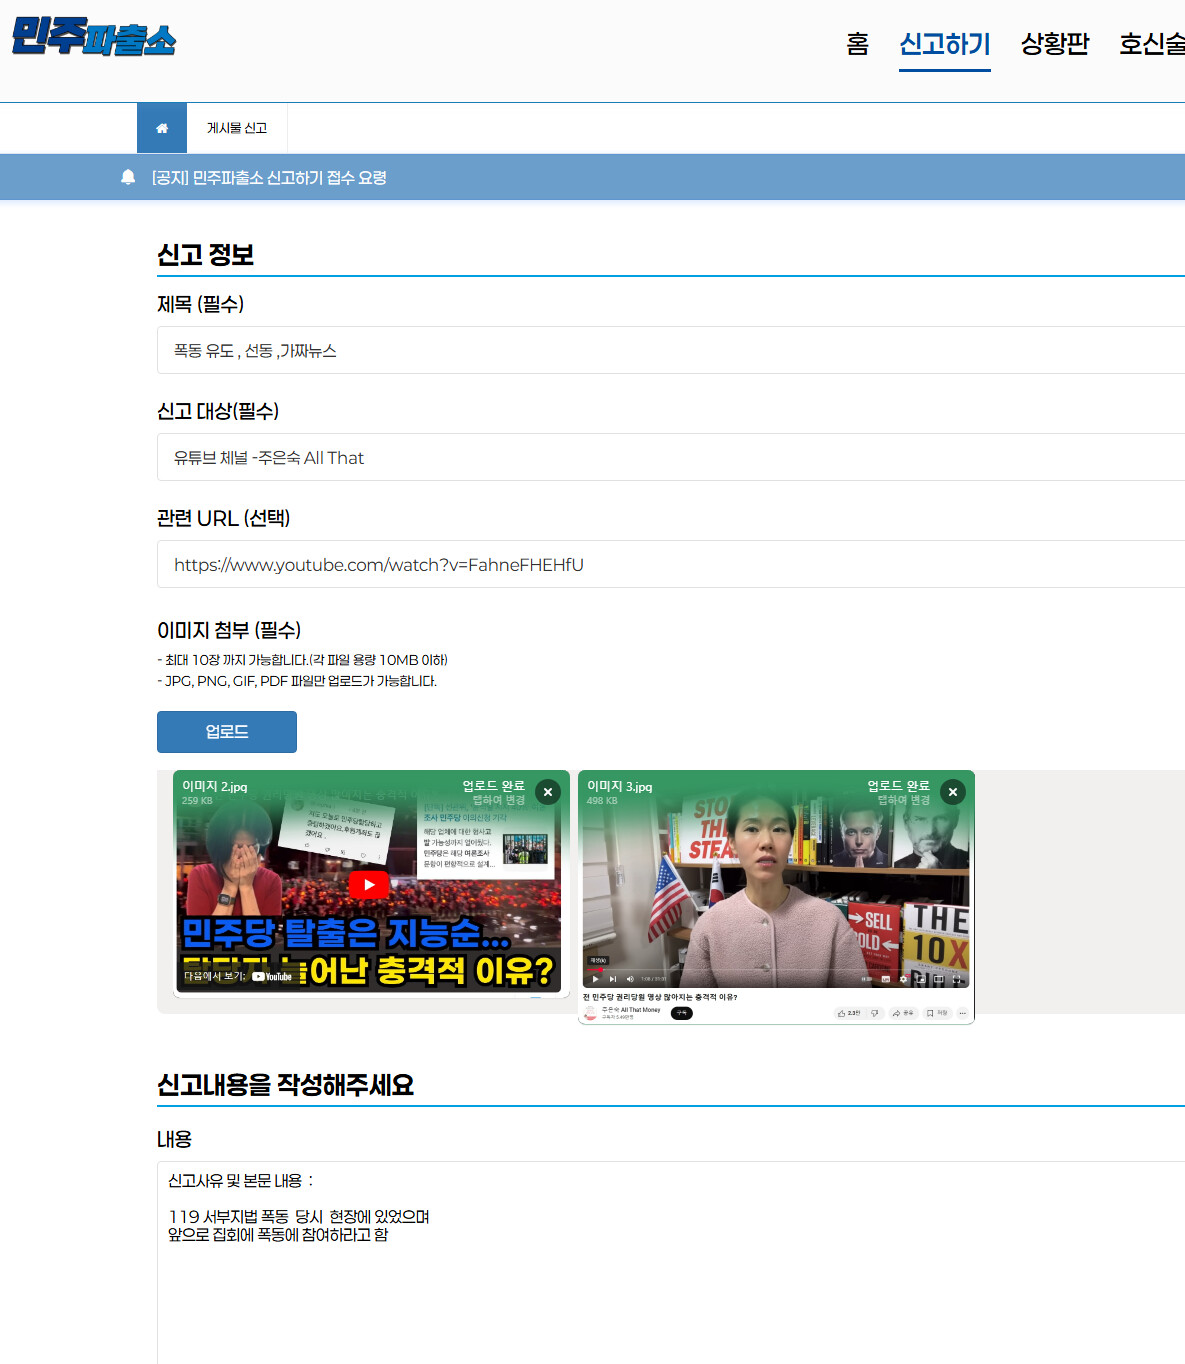Click the 민주파출소 site logo

[x=94, y=38]
